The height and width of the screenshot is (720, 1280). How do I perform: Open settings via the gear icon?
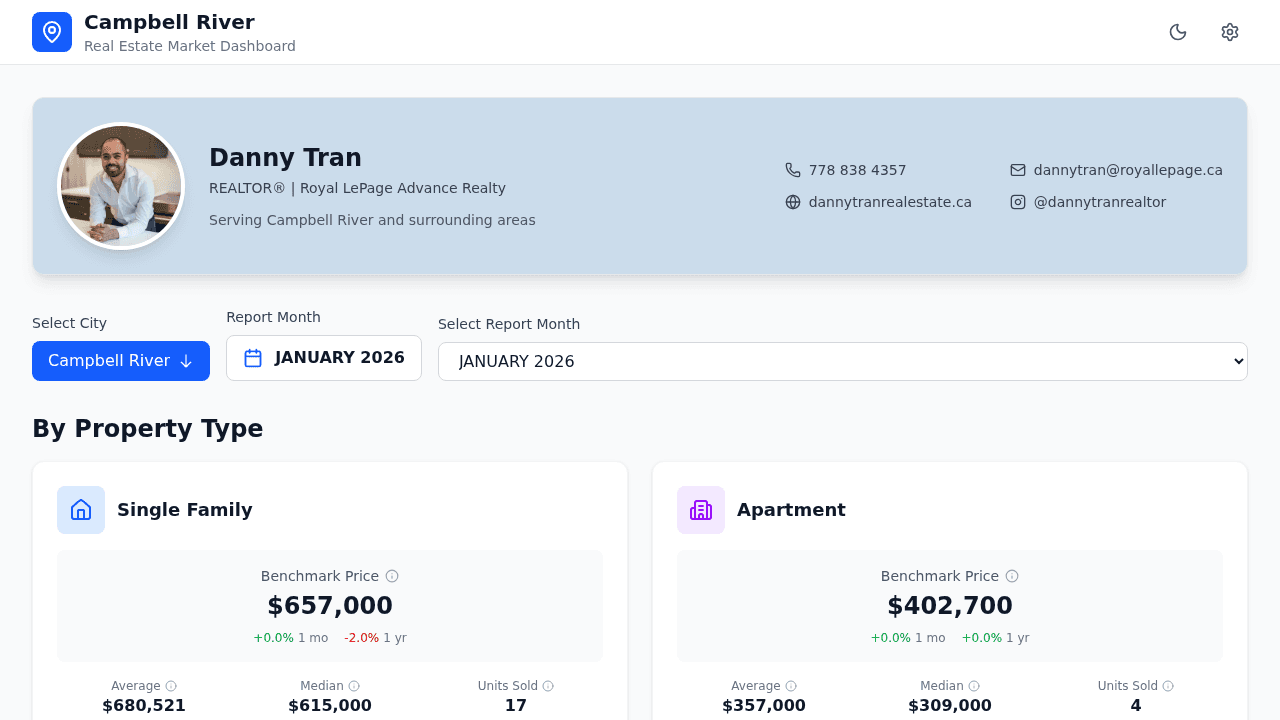tap(1230, 32)
